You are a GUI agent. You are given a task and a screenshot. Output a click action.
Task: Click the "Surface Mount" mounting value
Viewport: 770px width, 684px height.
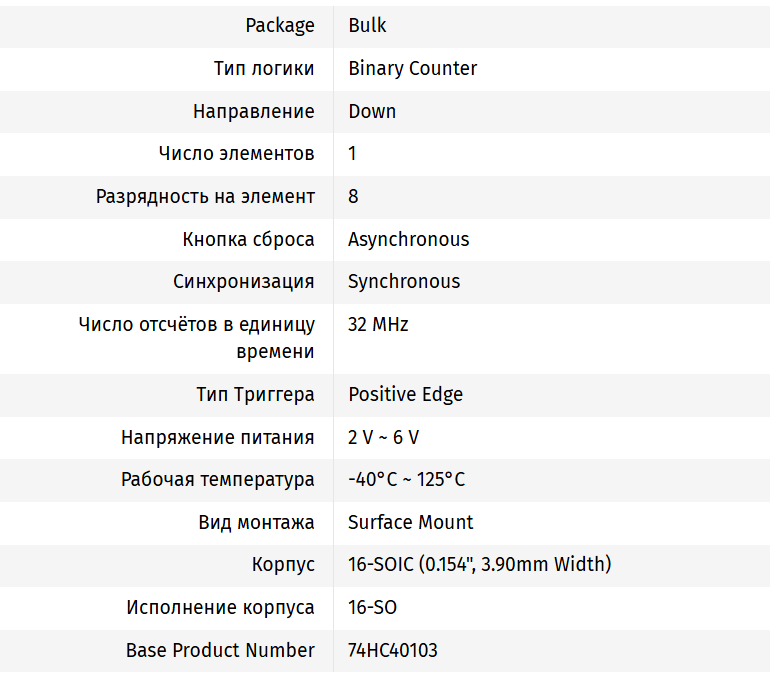[410, 522]
